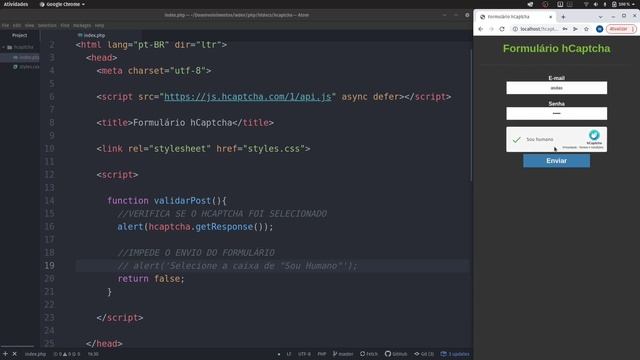Go forward in the Chrome window
640x360 pixels.
pos(491,29)
